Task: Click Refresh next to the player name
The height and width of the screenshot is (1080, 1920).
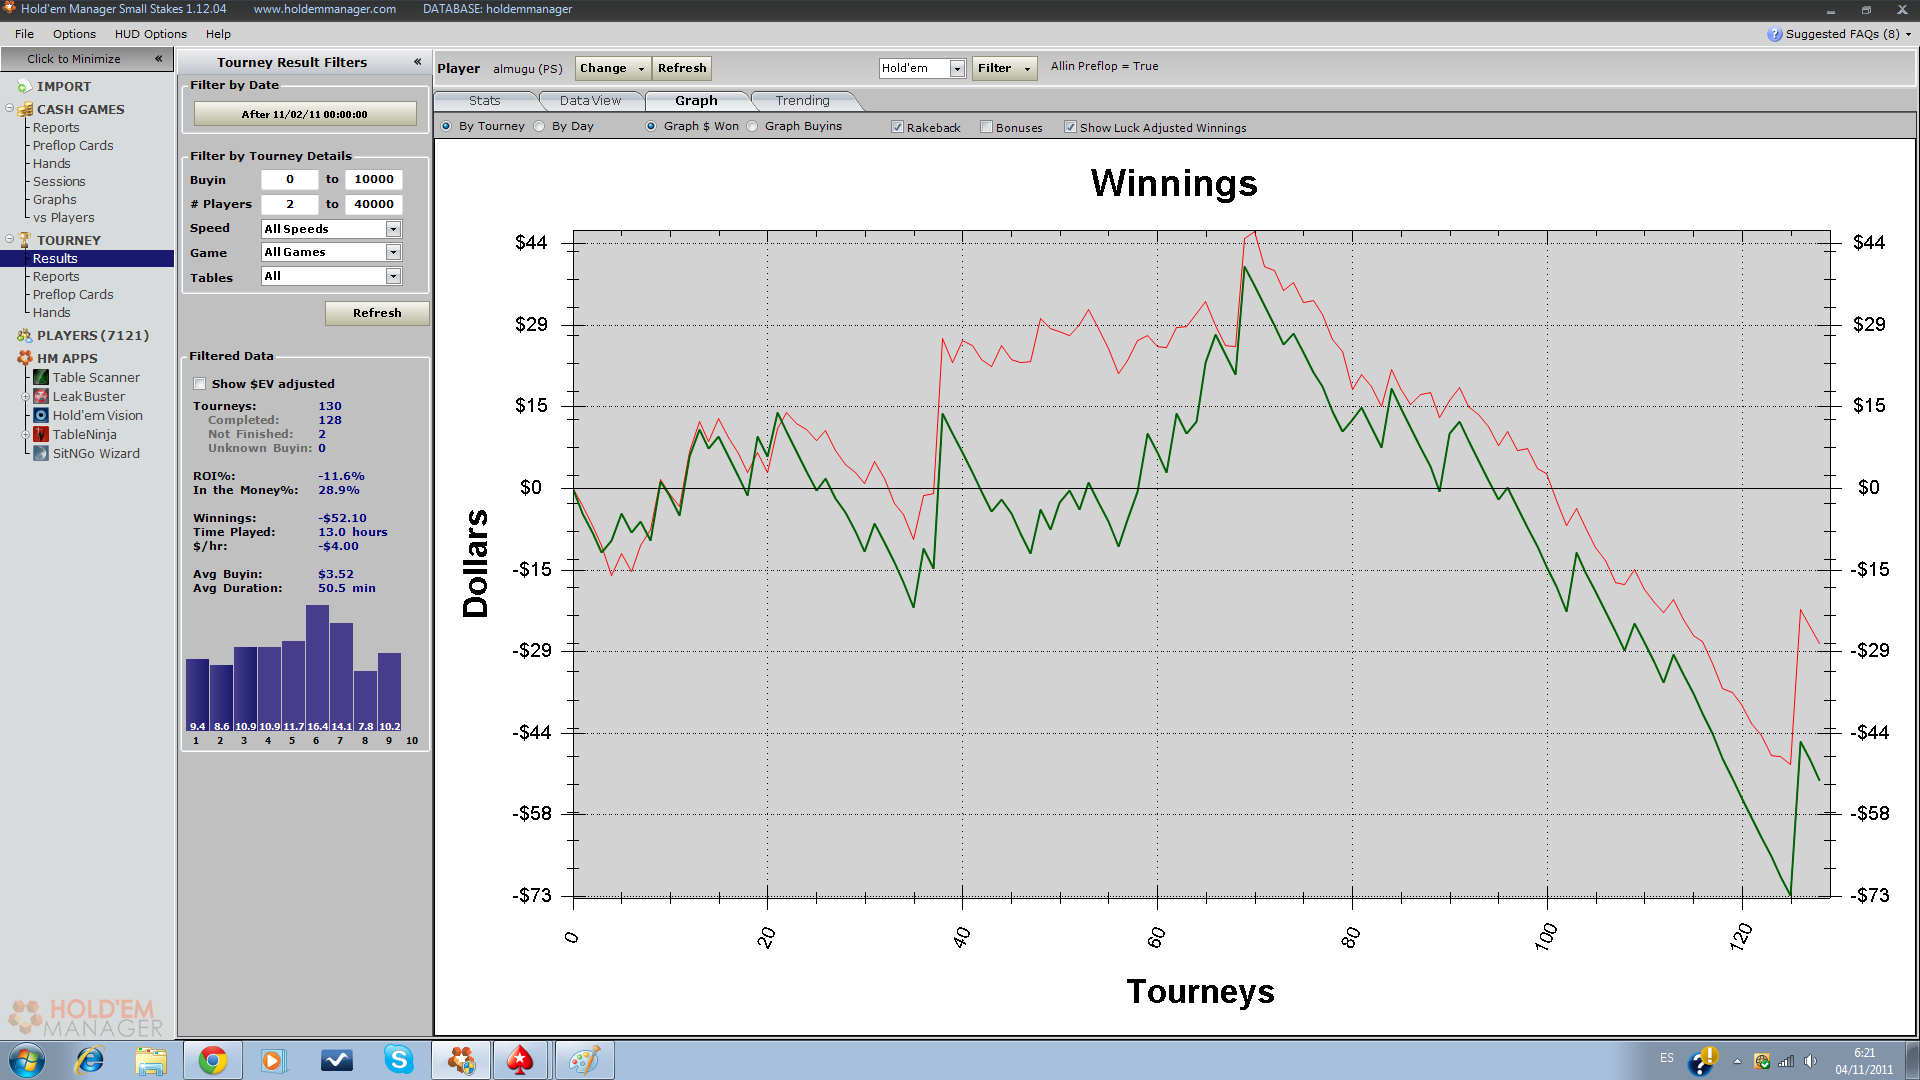Action: (682, 68)
